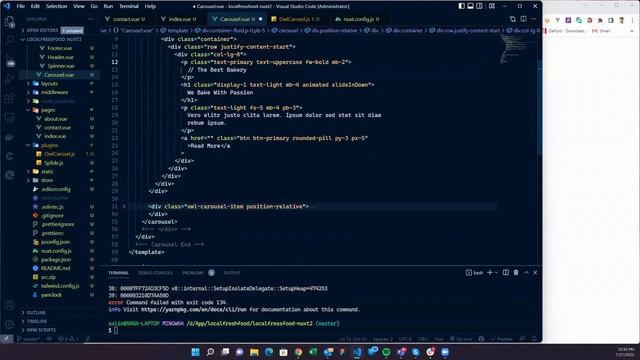This screenshot has height=360, width=640.
Task: Select the bash terminal label
Action: pos(474,273)
